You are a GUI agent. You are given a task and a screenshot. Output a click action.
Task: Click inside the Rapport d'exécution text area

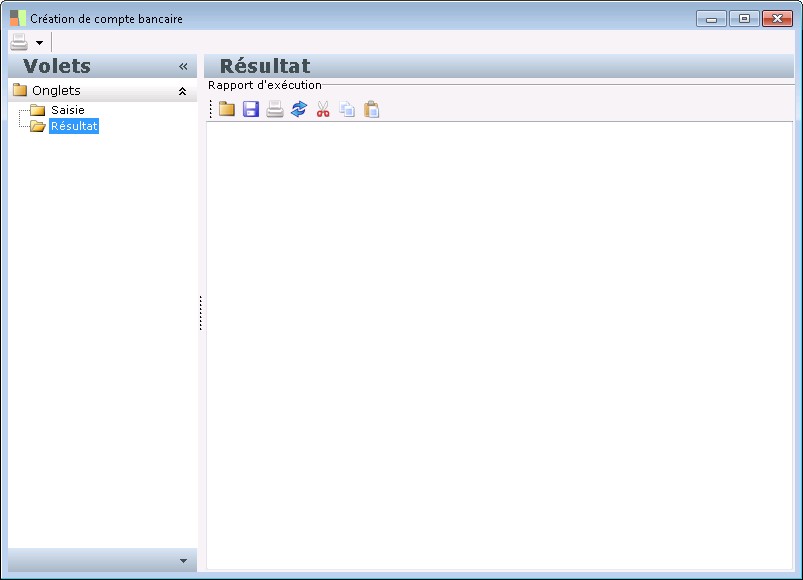tap(499, 346)
